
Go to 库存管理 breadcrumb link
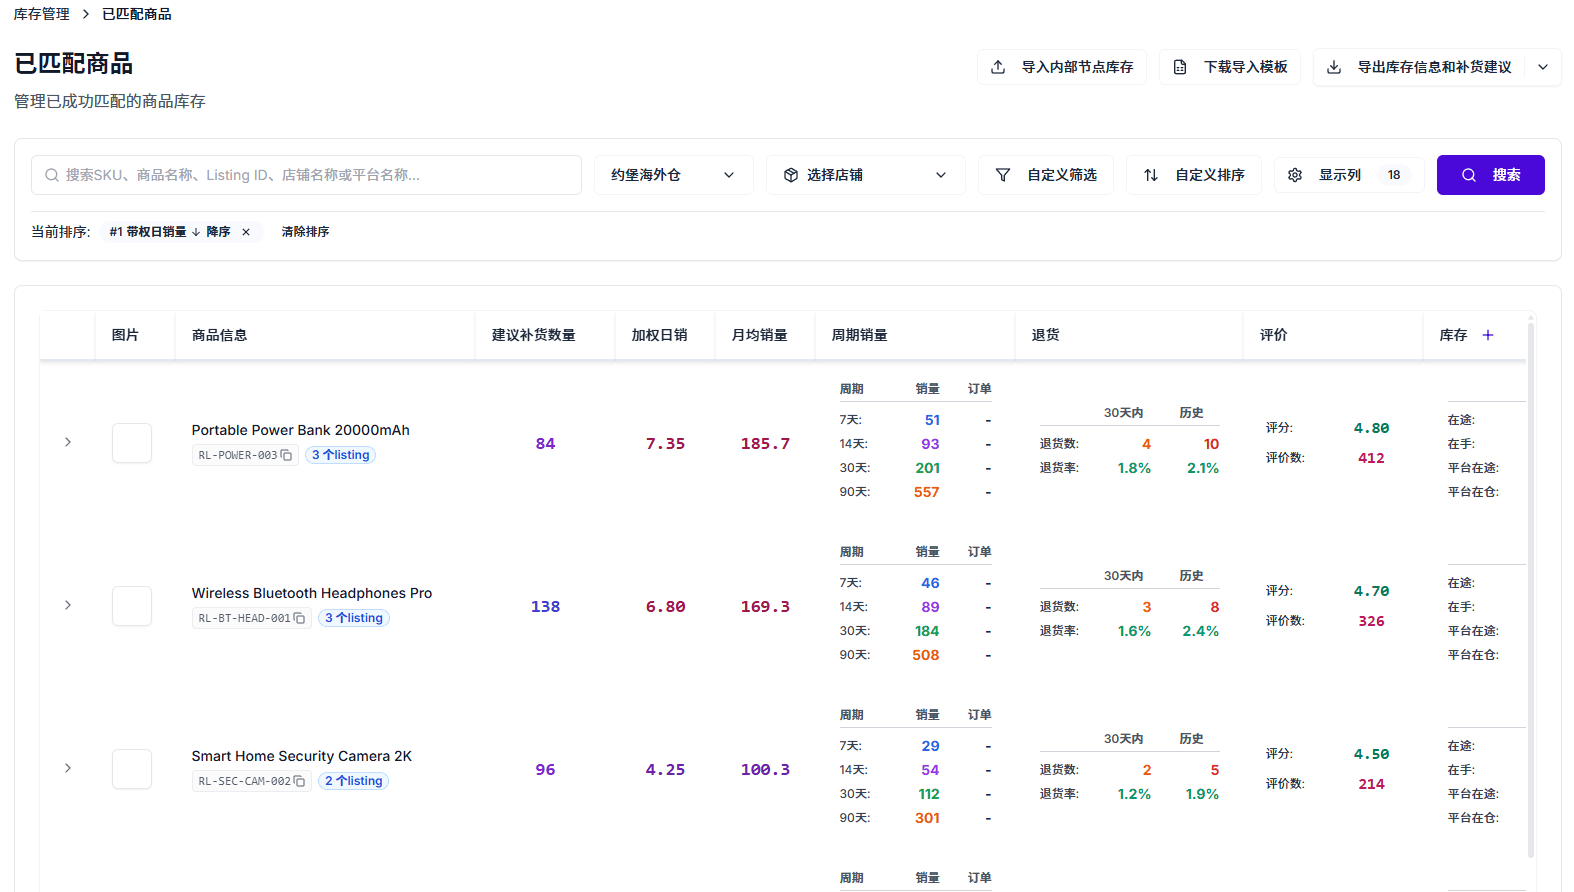coord(42,14)
